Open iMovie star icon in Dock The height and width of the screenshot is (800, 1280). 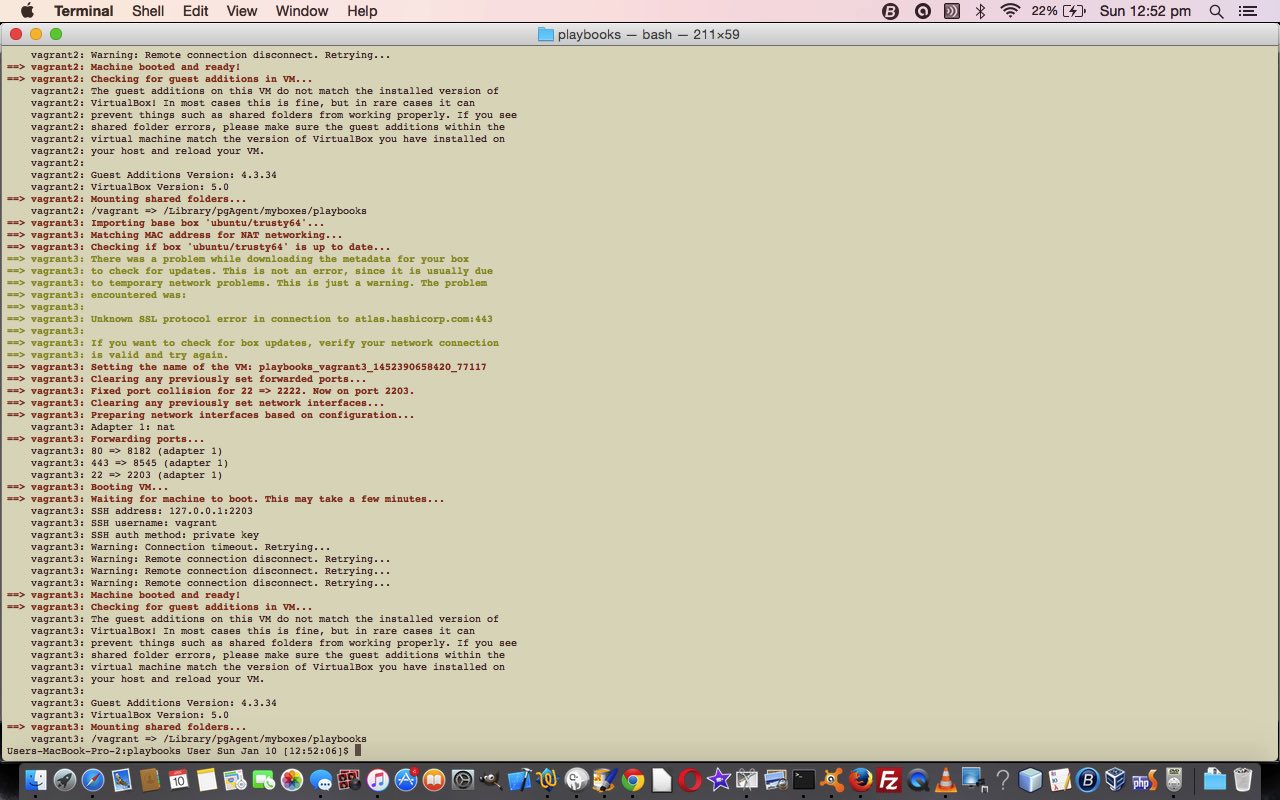click(x=718, y=780)
